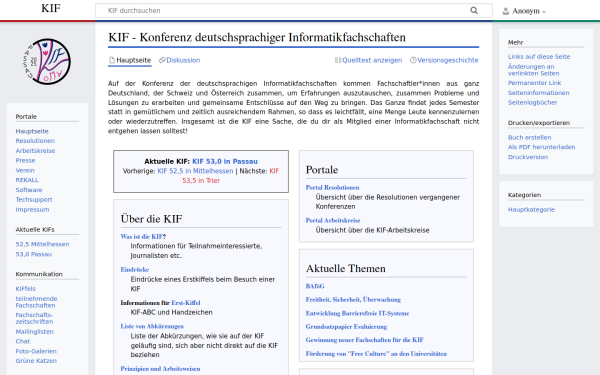Open KIF 53,0 in Passau link
The height and width of the screenshot is (375, 600).
[x=225, y=161]
